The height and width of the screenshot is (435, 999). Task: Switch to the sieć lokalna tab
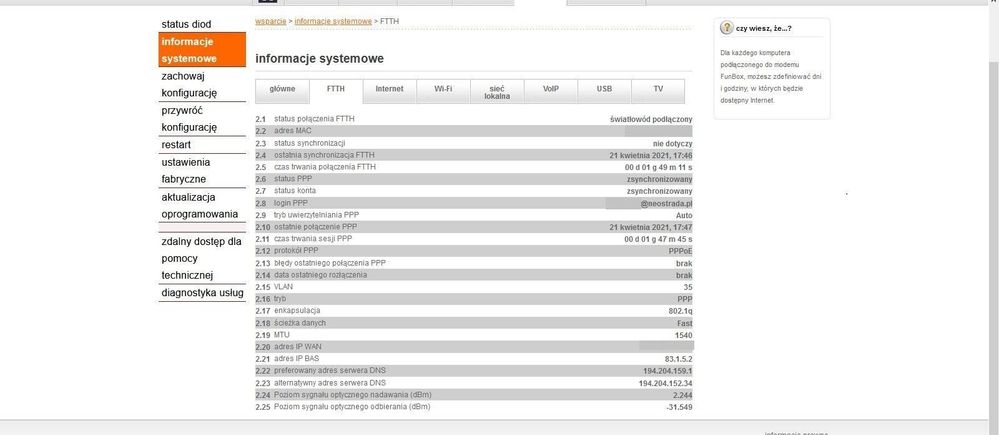click(x=497, y=92)
